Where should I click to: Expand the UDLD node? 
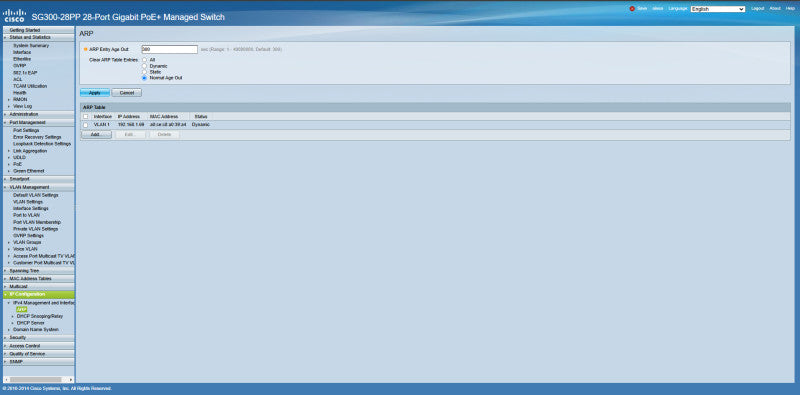pyautogui.click(x=9, y=158)
